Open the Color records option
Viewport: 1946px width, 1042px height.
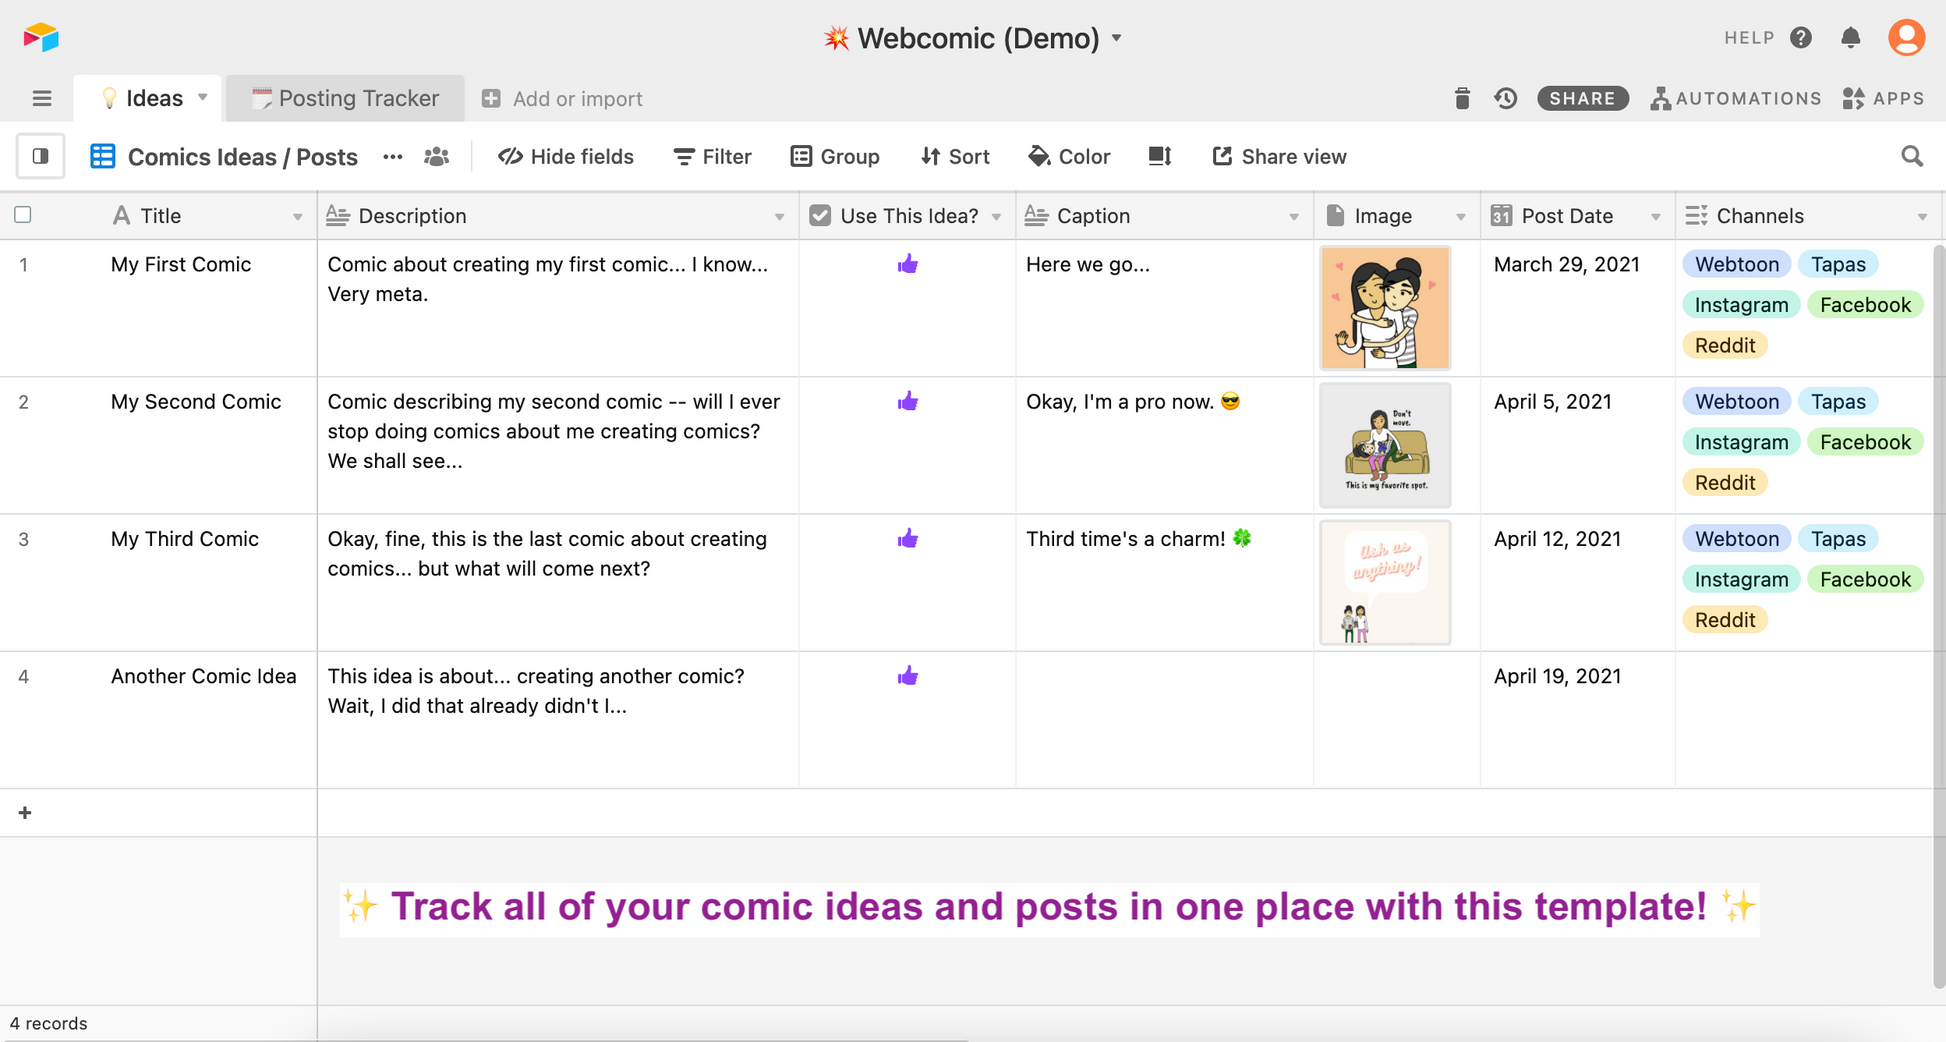tap(1069, 156)
